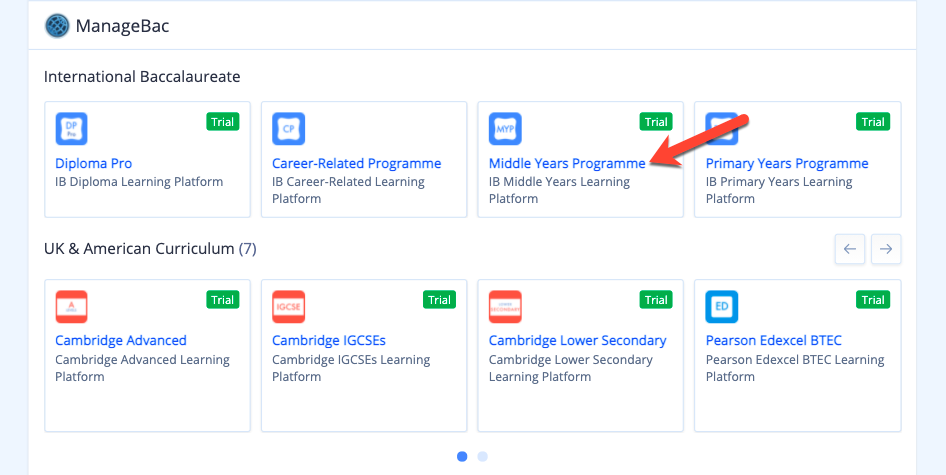Open the Pearson Edexcel ED icon
The width and height of the screenshot is (946, 475).
click(x=722, y=307)
